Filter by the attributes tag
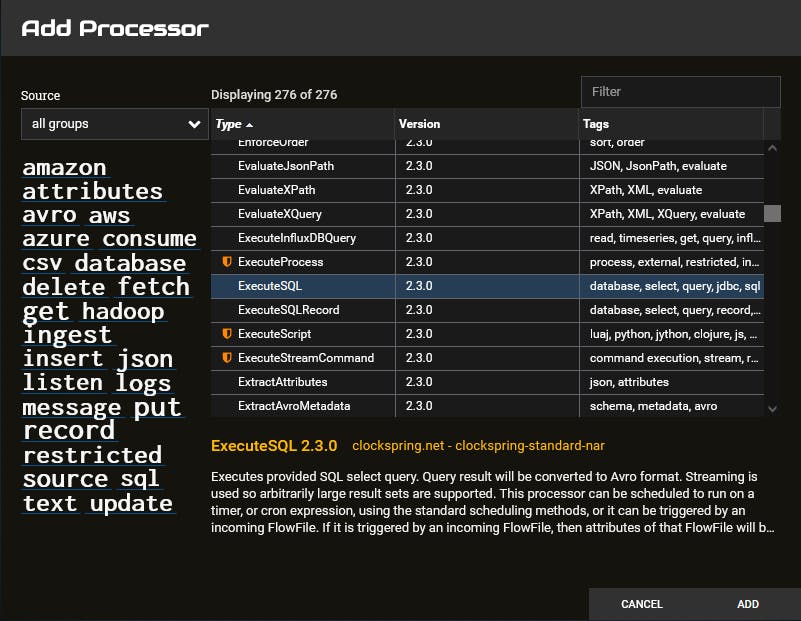The image size is (801, 621). (x=92, y=192)
